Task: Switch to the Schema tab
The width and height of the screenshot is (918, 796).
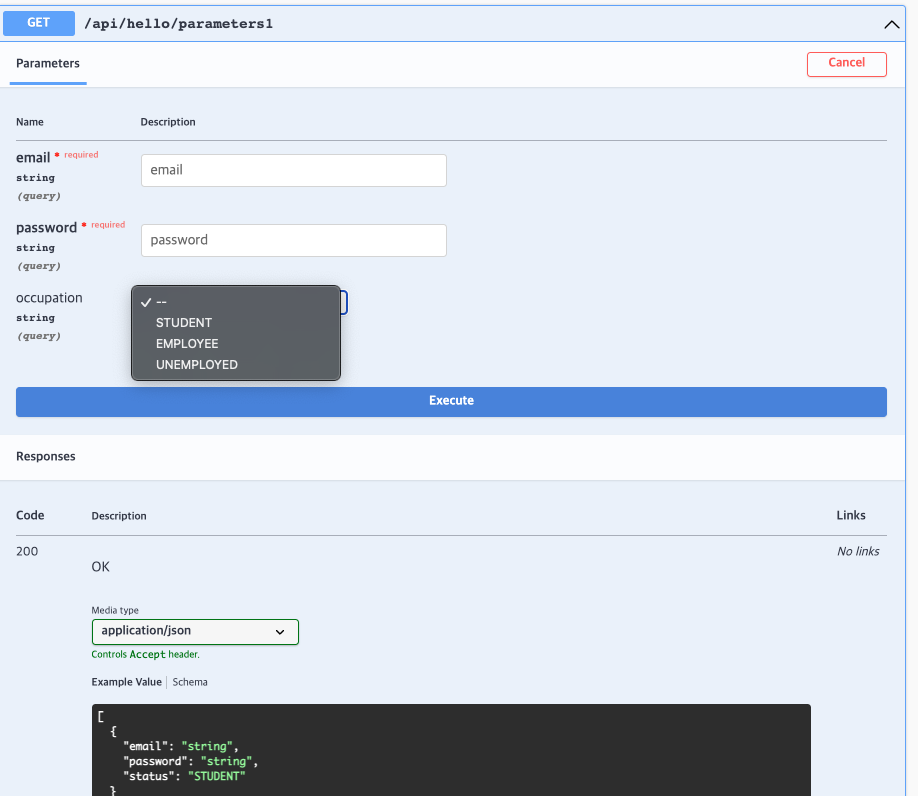Action: point(190,682)
